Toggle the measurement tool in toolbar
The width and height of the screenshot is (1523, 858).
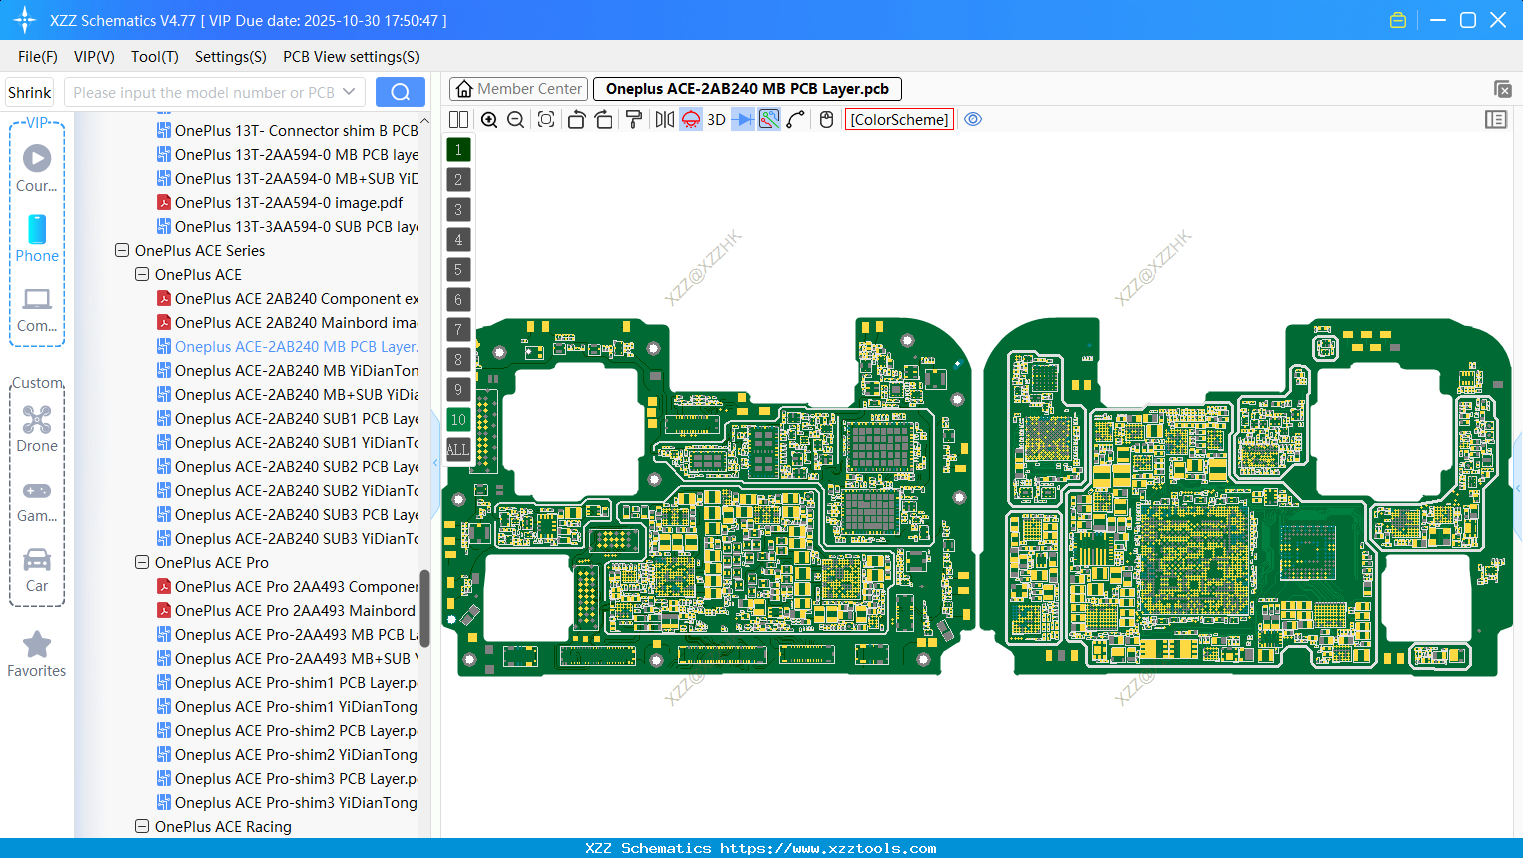point(795,119)
